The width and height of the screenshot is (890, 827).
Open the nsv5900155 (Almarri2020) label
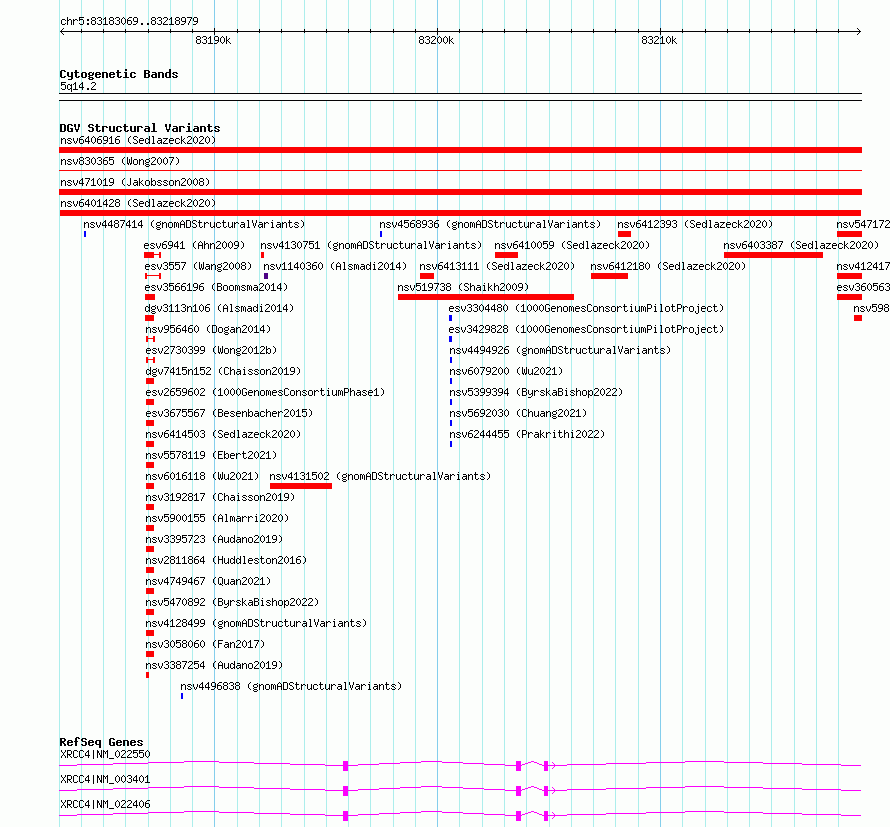point(217,518)
